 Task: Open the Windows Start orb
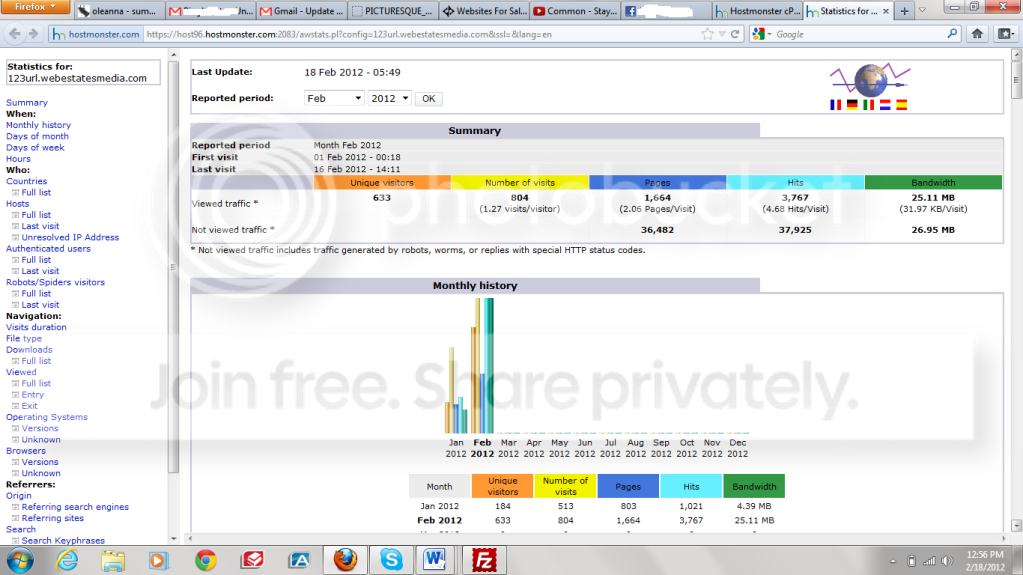[20, 560]
